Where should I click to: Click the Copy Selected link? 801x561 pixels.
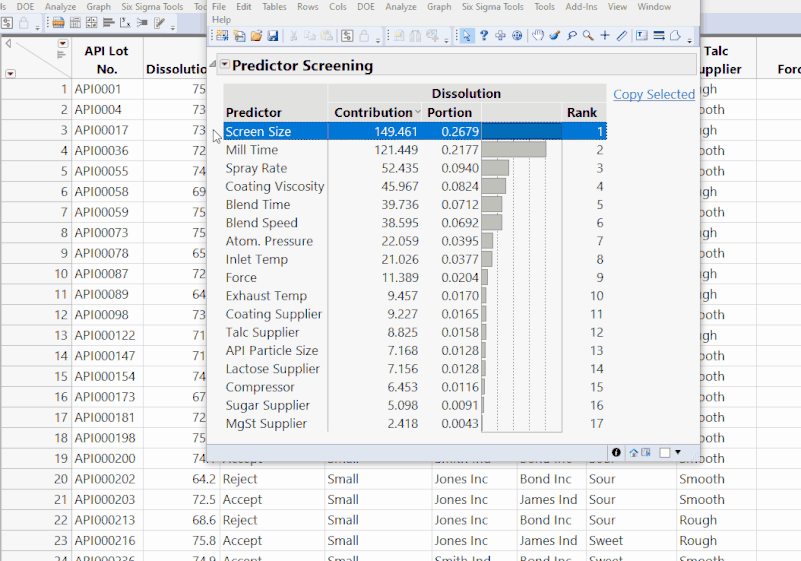pos(654,94)
